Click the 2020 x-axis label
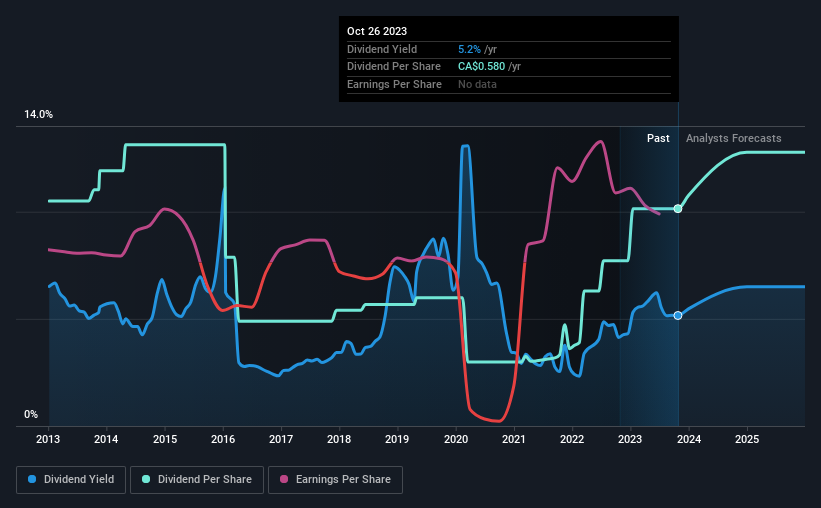Viewport: 821px width, 508px height. click(x=456, y=439)
